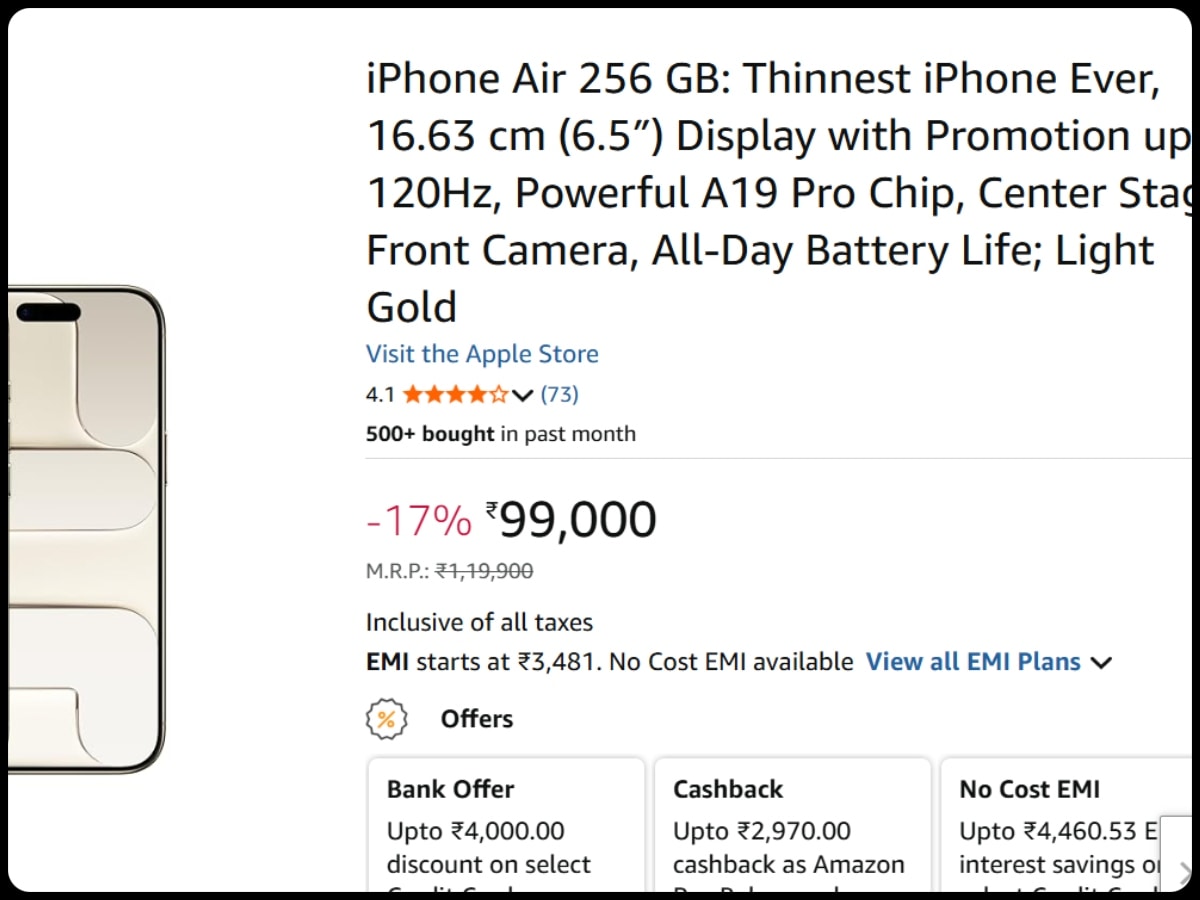Open the Visit the Apple Store link
The width and height of the screenshot is (1200, 900).
coord(482,354)
